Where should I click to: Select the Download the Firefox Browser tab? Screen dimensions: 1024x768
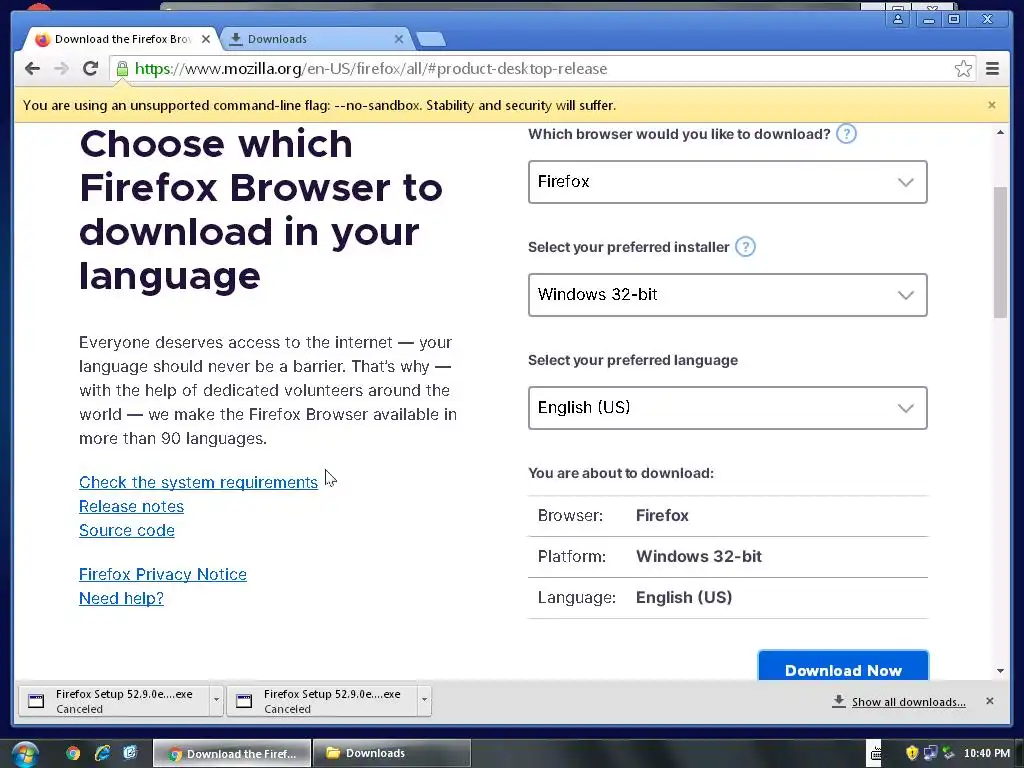tap(123, 39)
